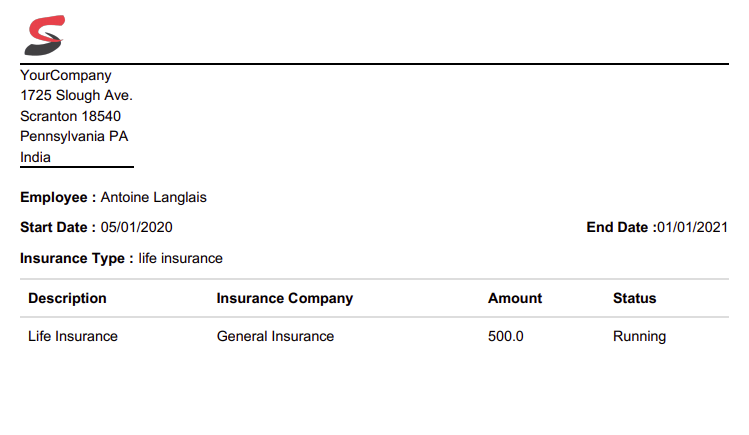This screenshot has width=749, height=435.
Task: Click the Life Insurance description cell
Action: (x=73, y=336)
